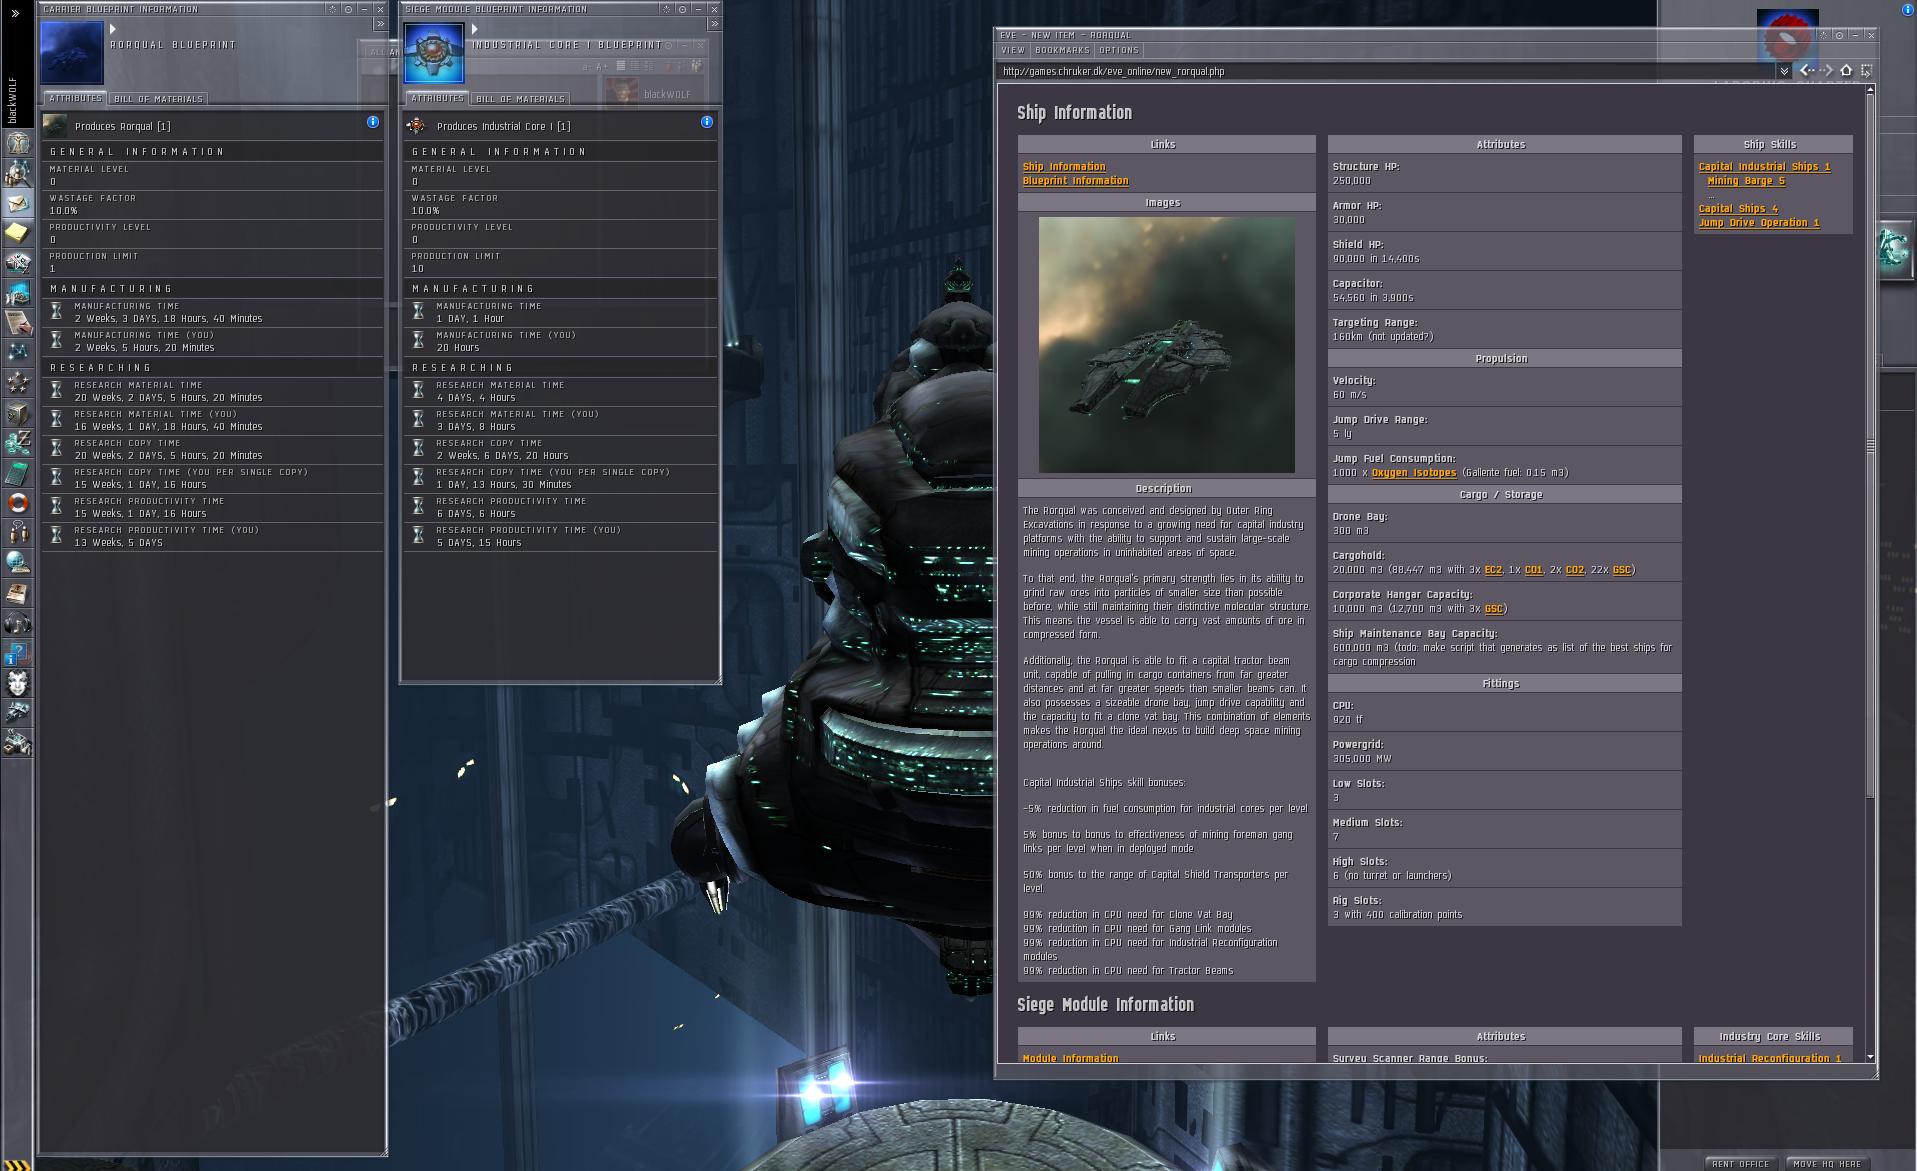Open the Mining Barge 5 skill link

tap(1746, 181)
